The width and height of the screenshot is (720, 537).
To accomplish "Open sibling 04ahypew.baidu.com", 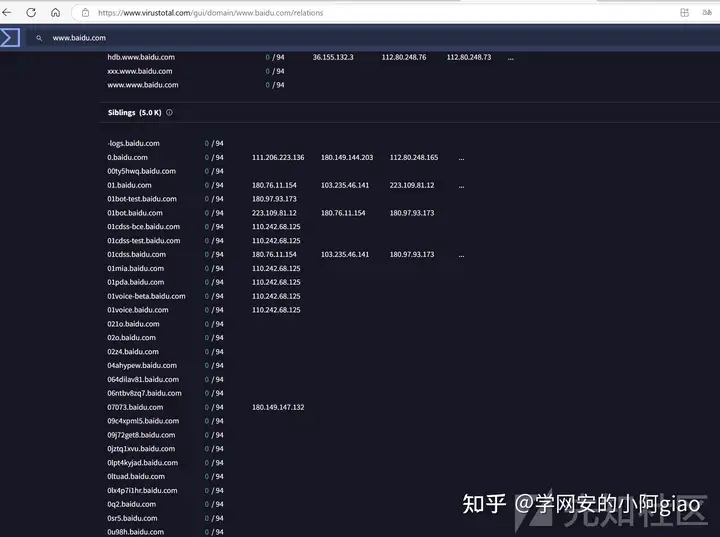I will pos(142,366).
